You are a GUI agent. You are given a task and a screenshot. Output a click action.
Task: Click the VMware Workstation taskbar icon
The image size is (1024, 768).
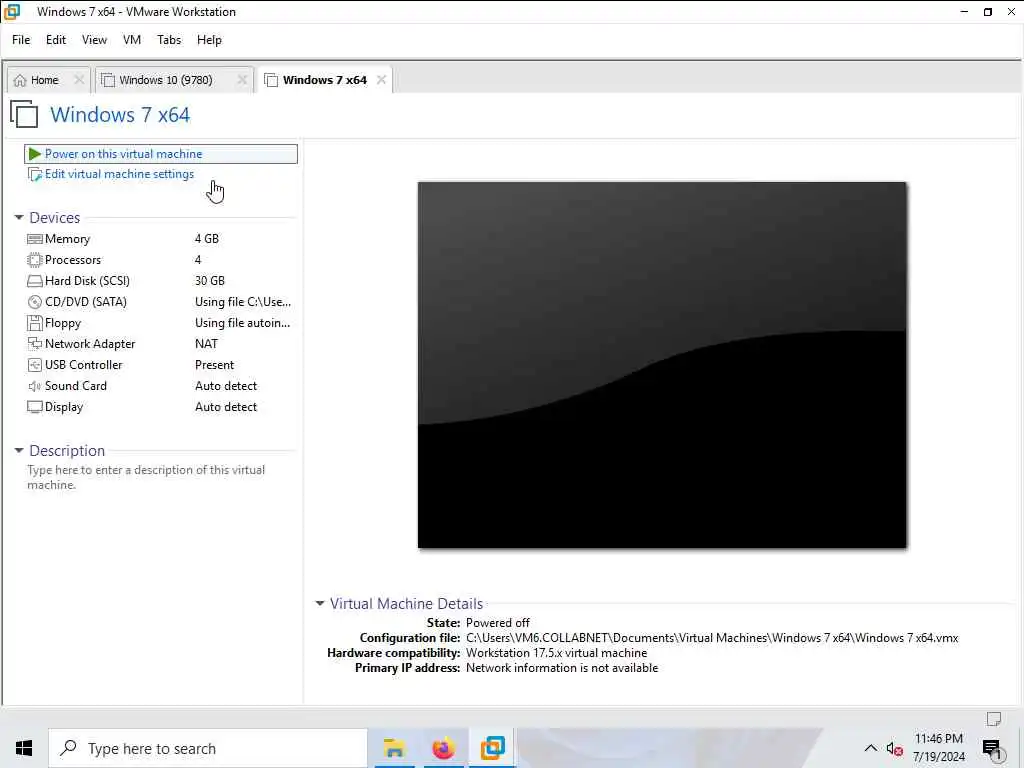point(492,748)
